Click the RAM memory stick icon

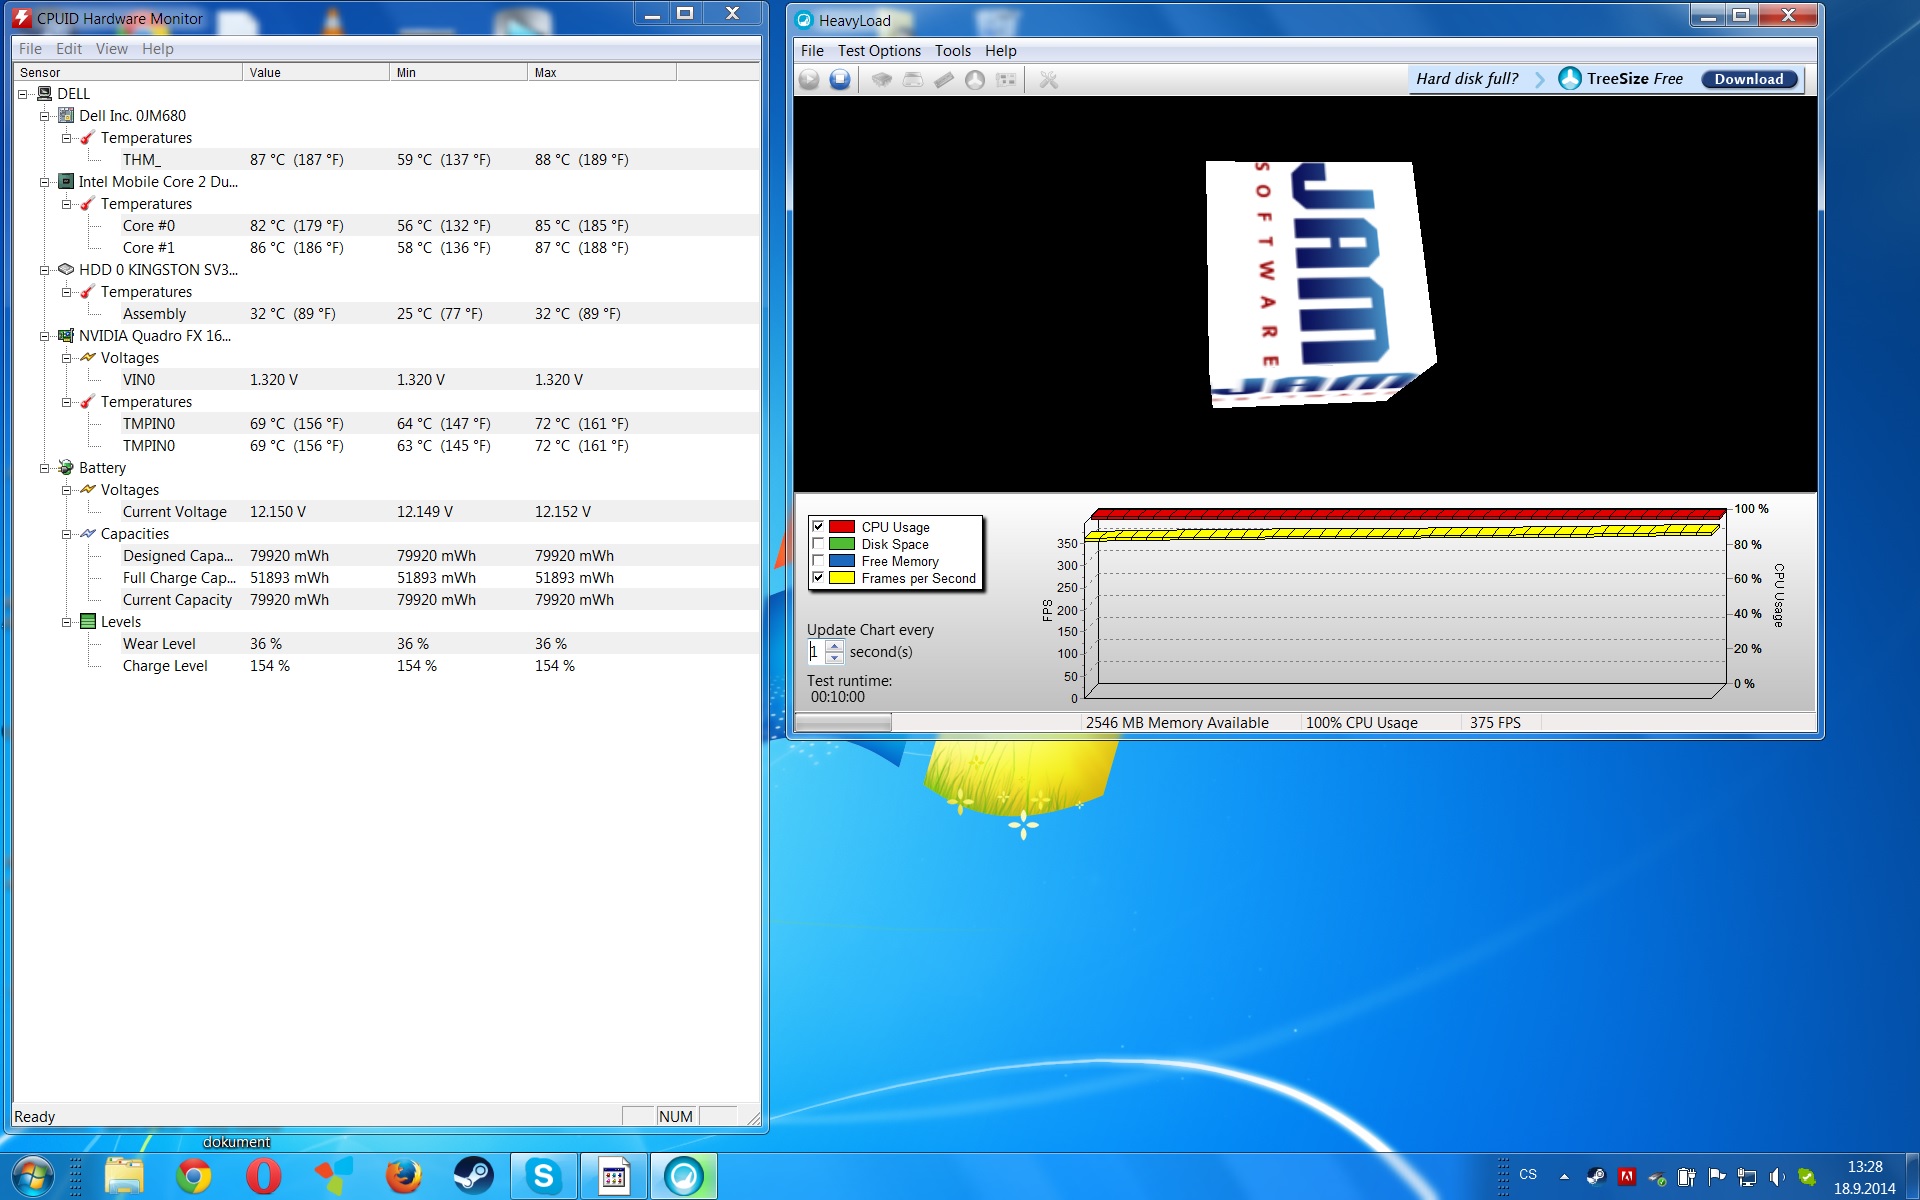point(944,80)
